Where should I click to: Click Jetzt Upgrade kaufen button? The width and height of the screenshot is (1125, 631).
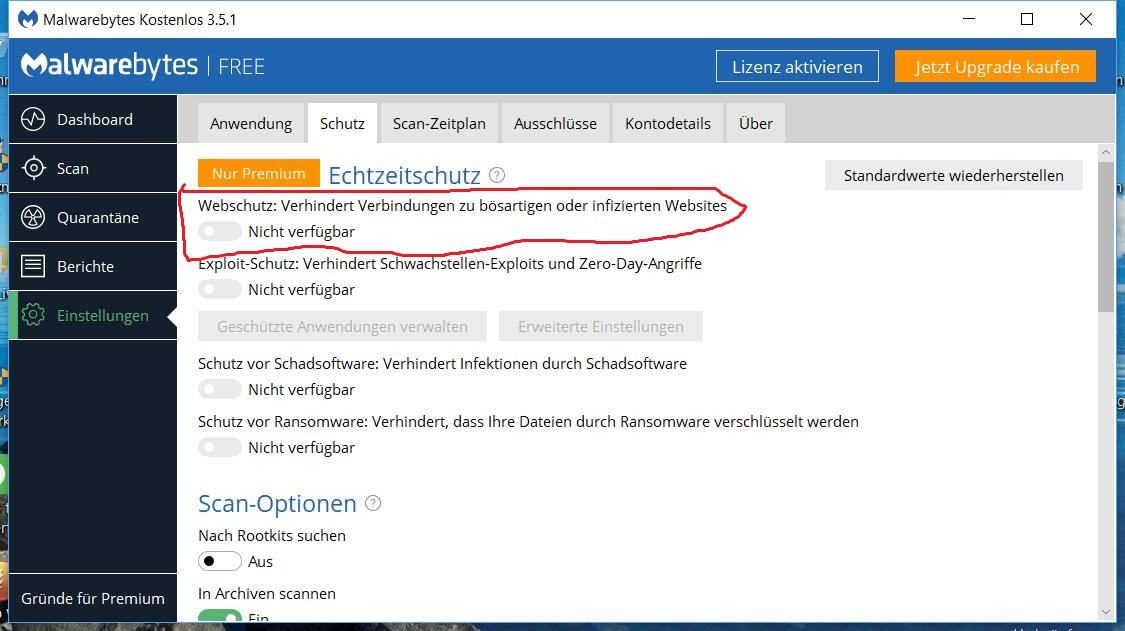(x=995, y=66)
